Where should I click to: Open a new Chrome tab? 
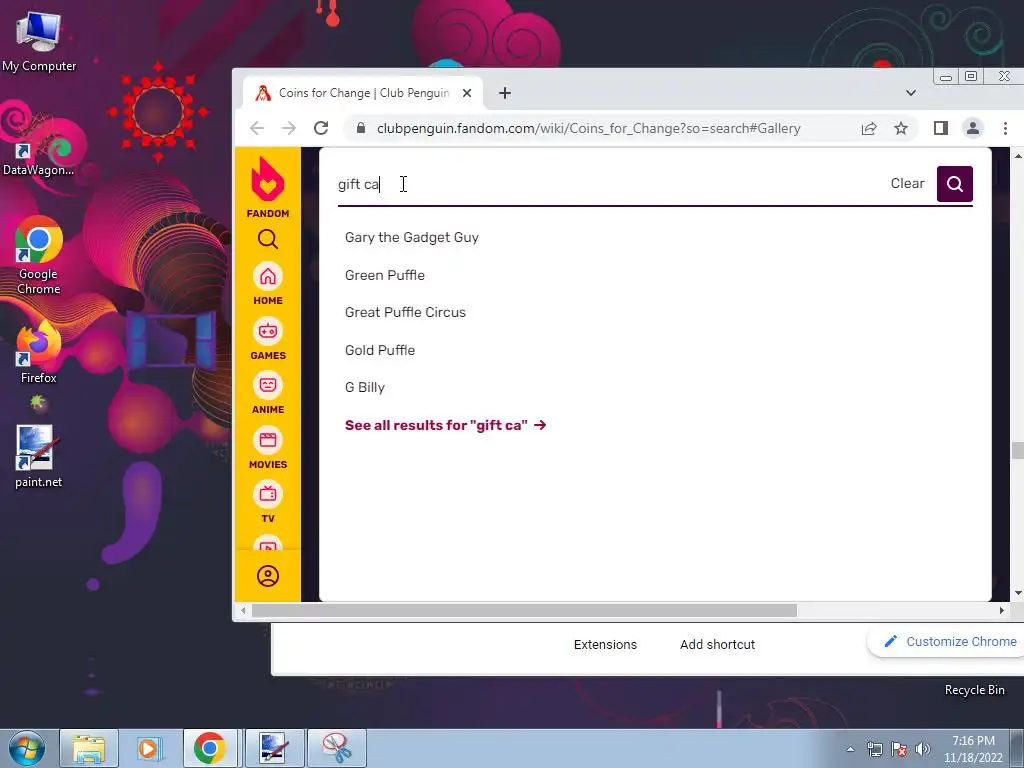[x=505, y=93]
